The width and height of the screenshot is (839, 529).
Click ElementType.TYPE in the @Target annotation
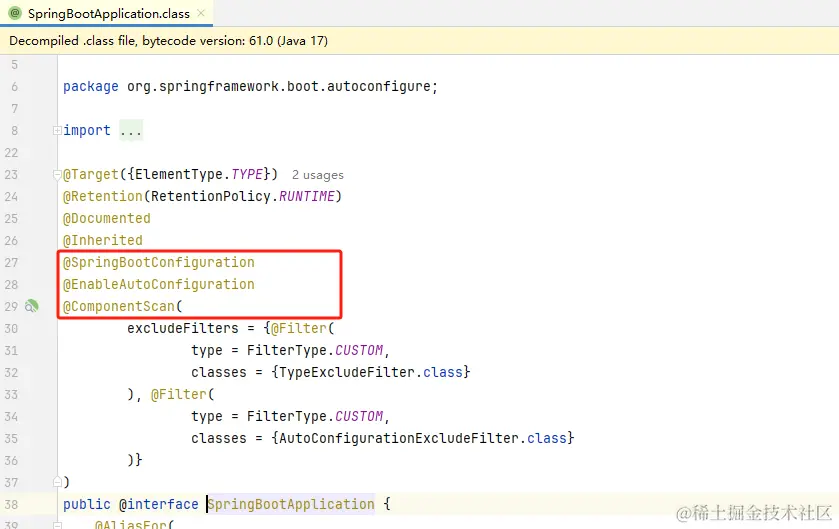pos(199,174)
